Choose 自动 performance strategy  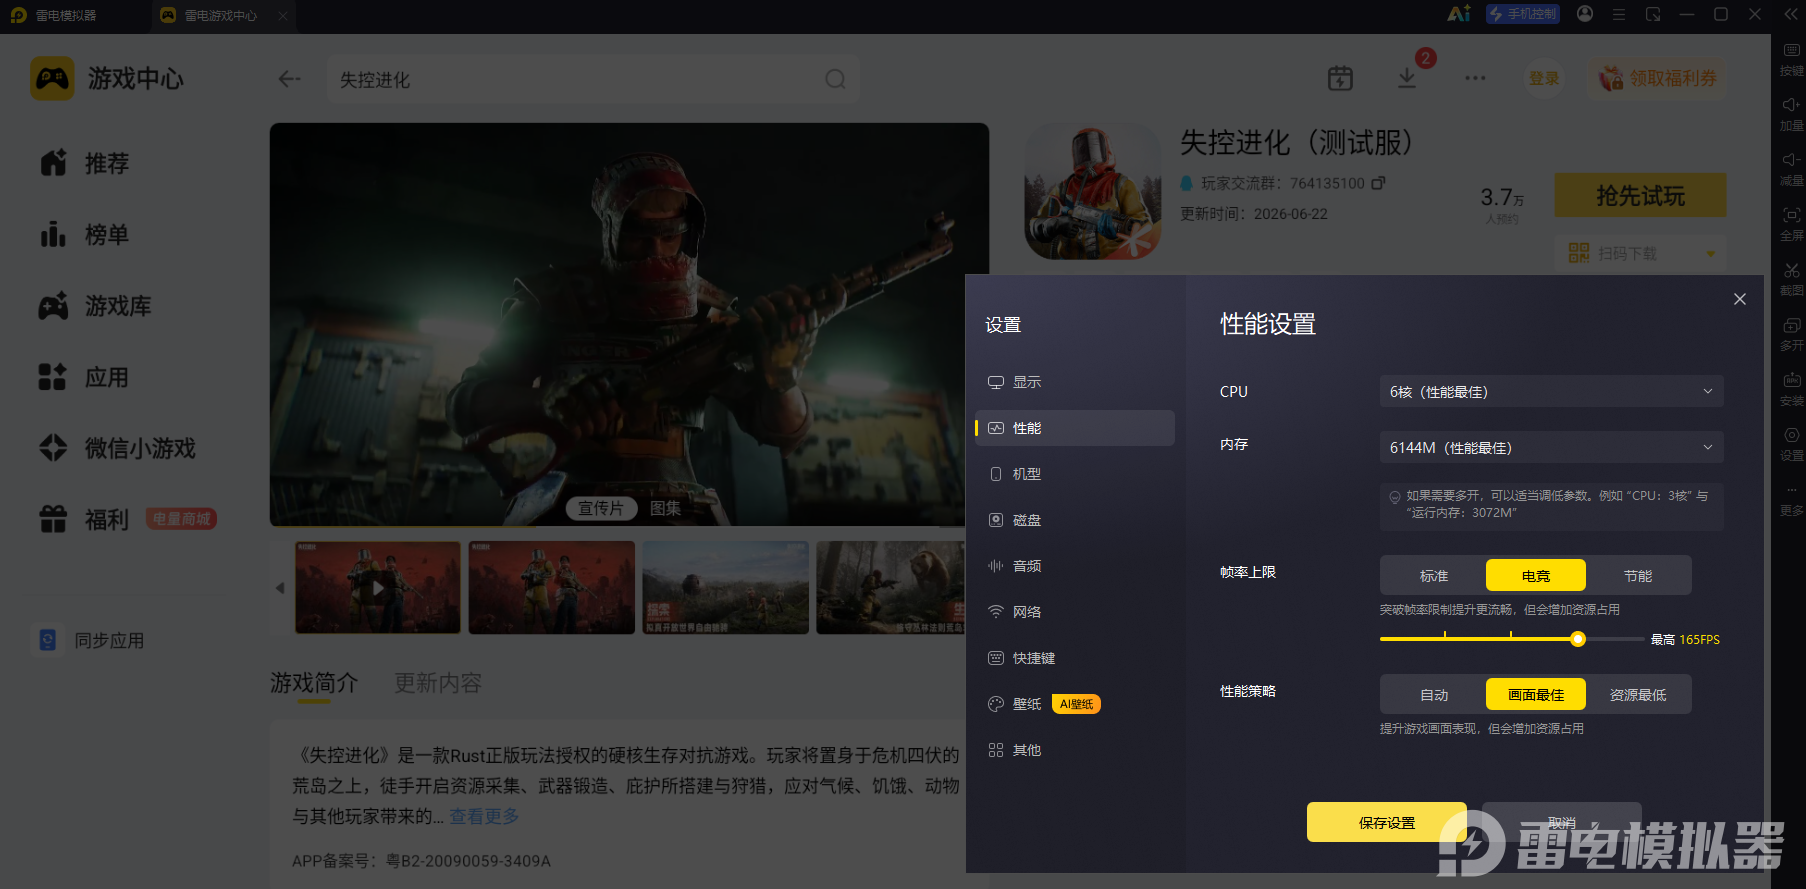coord(1434,694)
